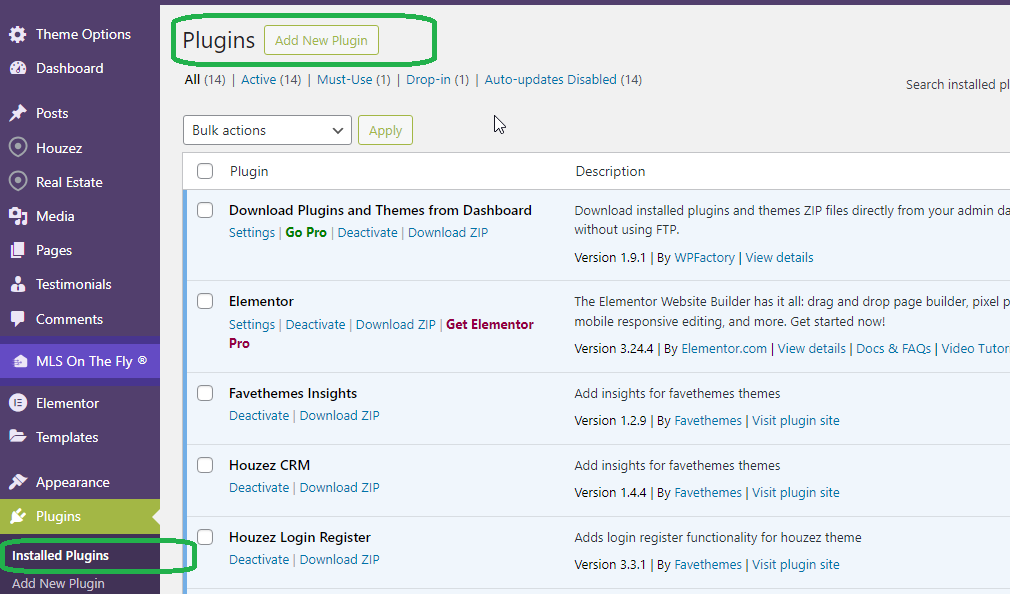Open the Bulk actions dropdown
1010x594 pixels.
(x=267, y=130)
